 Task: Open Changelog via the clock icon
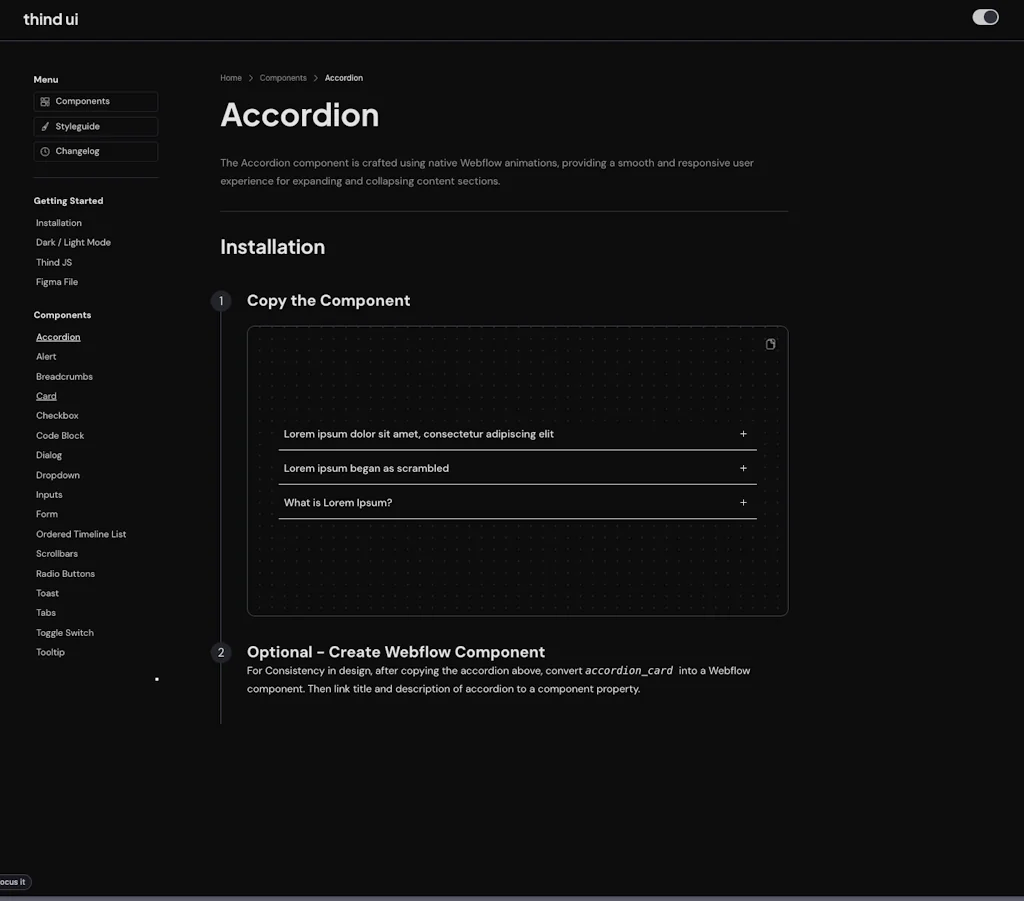(44, 151)
